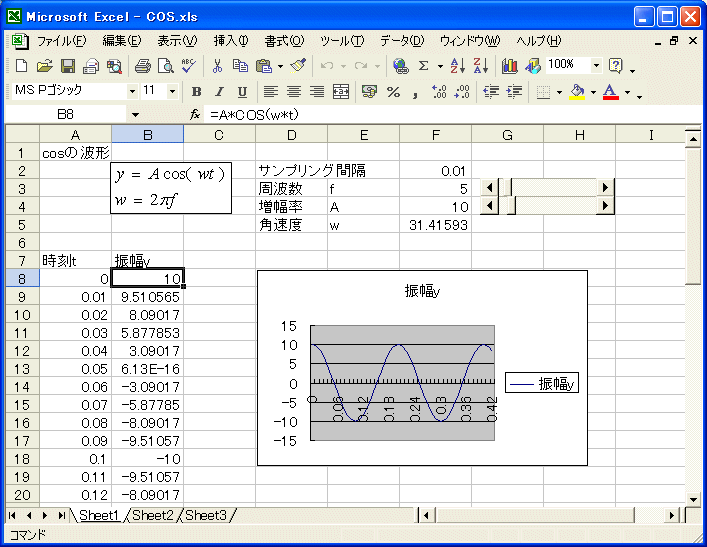Open the zoom percentage dropdown

(x=596, y=66)
